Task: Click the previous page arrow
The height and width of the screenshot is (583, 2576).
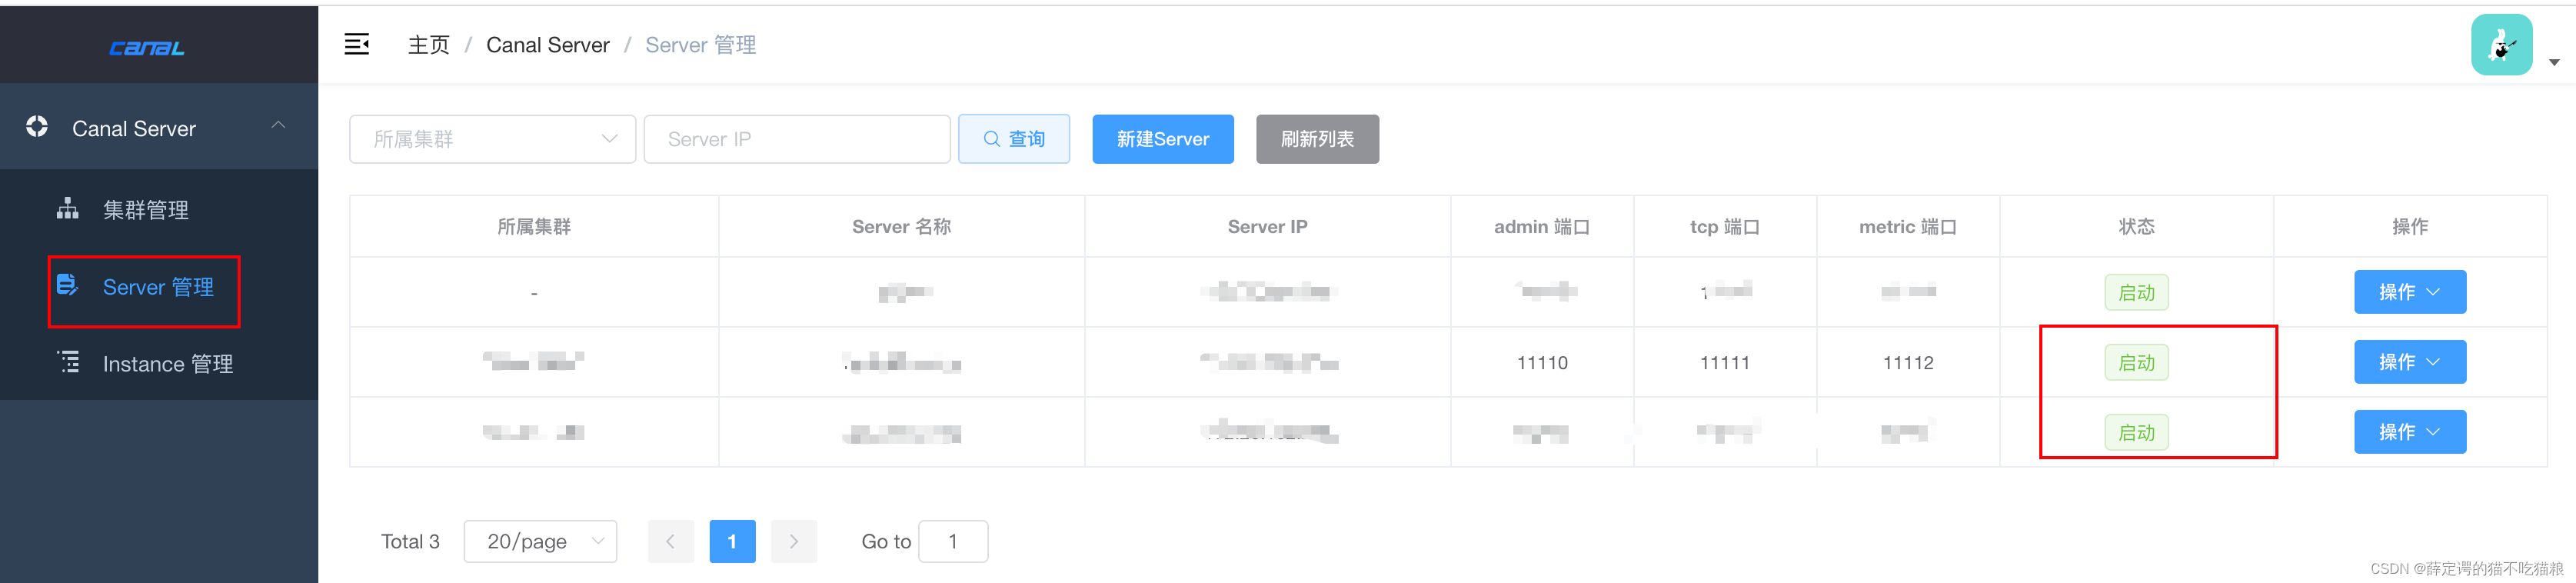Action: (671, 541)
